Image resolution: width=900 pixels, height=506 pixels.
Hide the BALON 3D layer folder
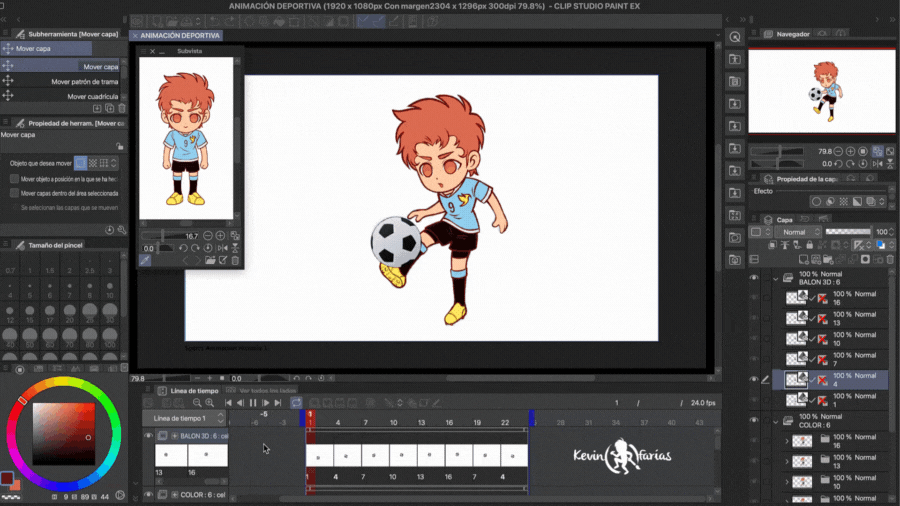754,278
